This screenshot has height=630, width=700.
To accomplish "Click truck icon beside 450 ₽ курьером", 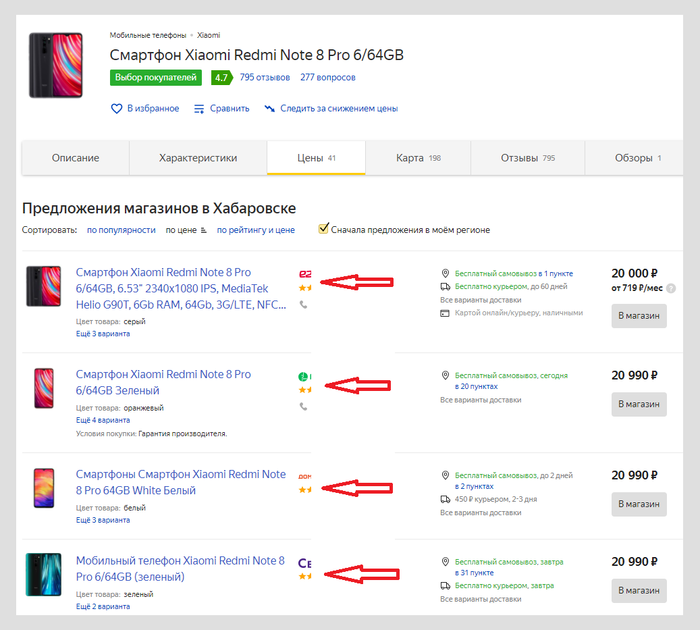I will [x=445, y=499].
